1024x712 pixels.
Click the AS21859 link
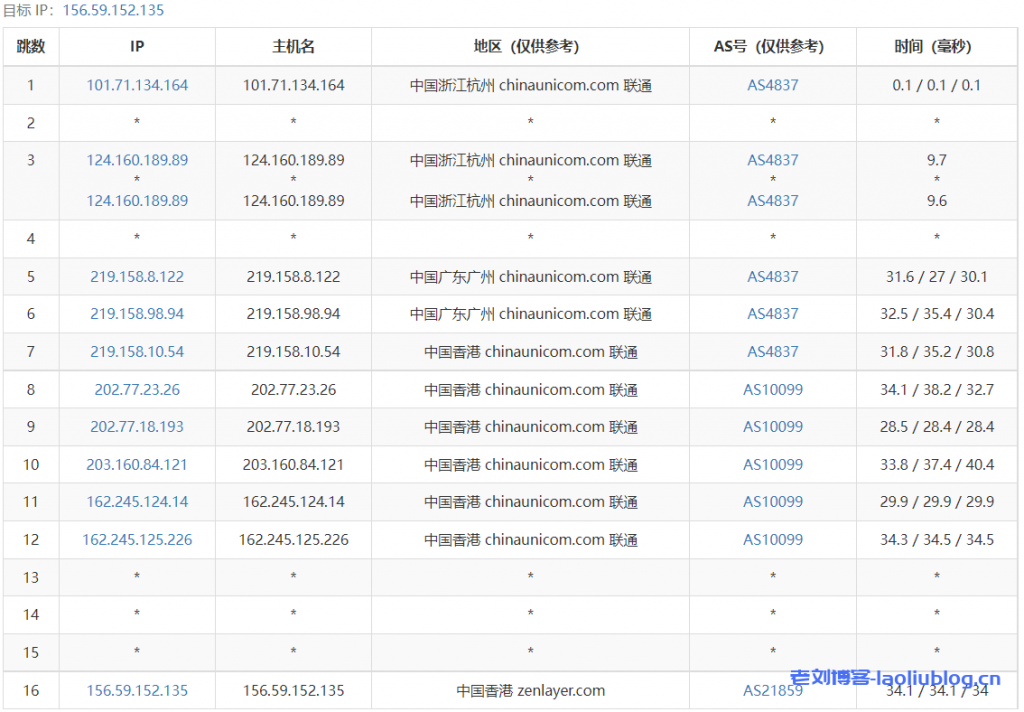tap(772, 691)
